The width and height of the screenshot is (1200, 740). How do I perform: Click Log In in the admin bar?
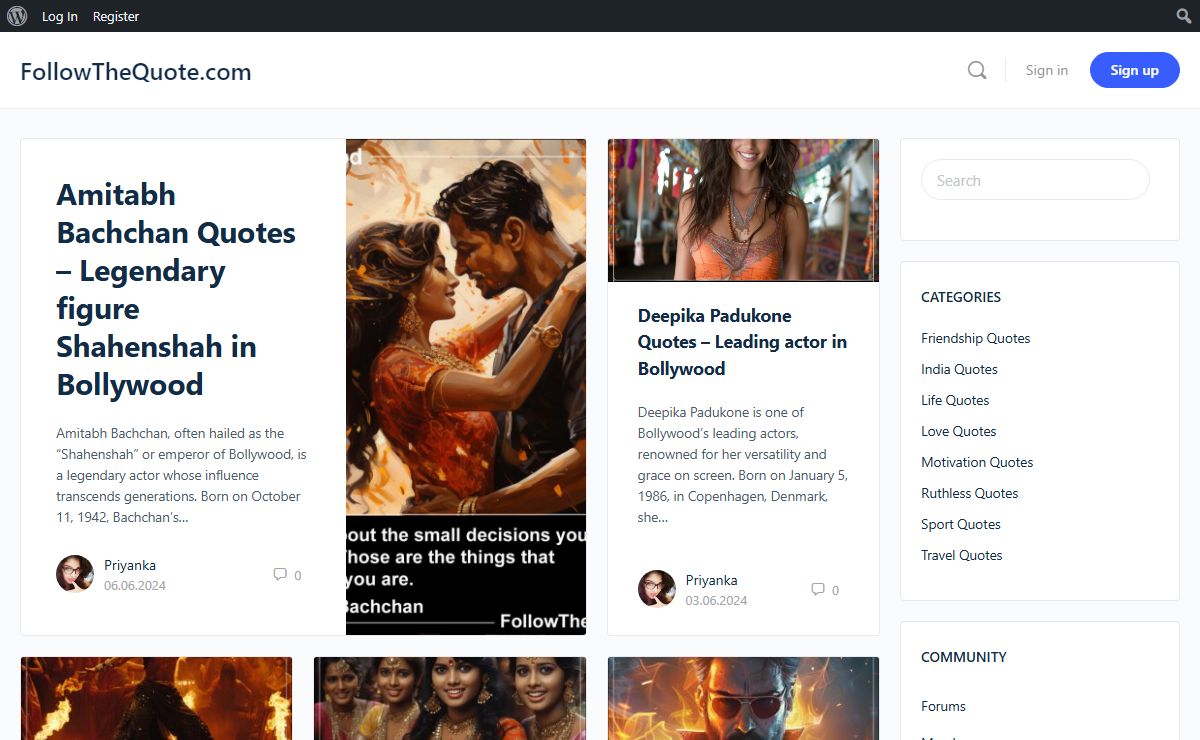(60, 16)
